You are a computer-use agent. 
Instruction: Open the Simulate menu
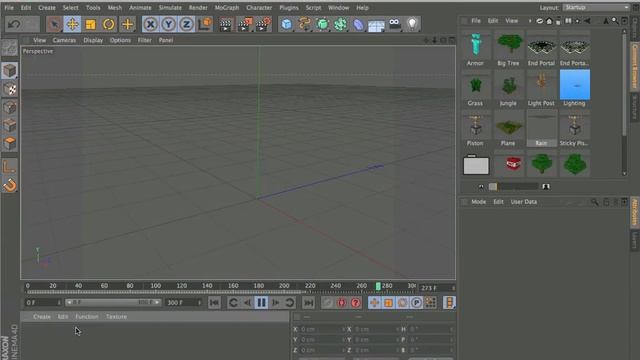tap(170, 8)
